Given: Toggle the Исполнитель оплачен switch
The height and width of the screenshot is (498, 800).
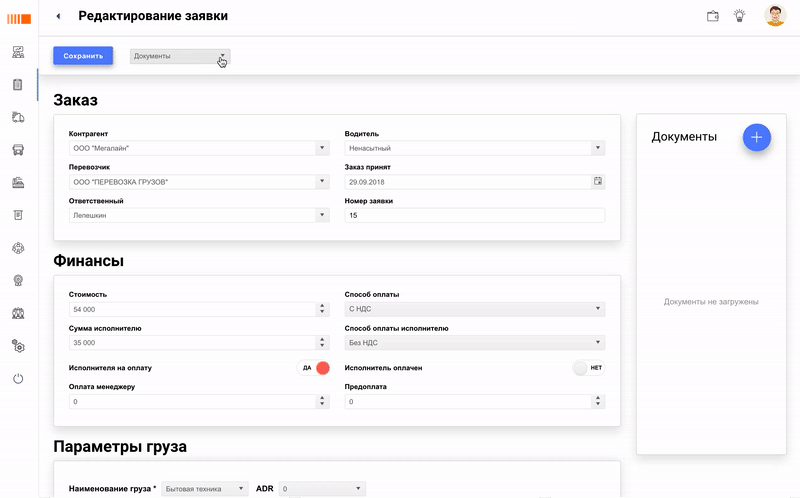Looking at the screenshot, I should coord(588,368).
